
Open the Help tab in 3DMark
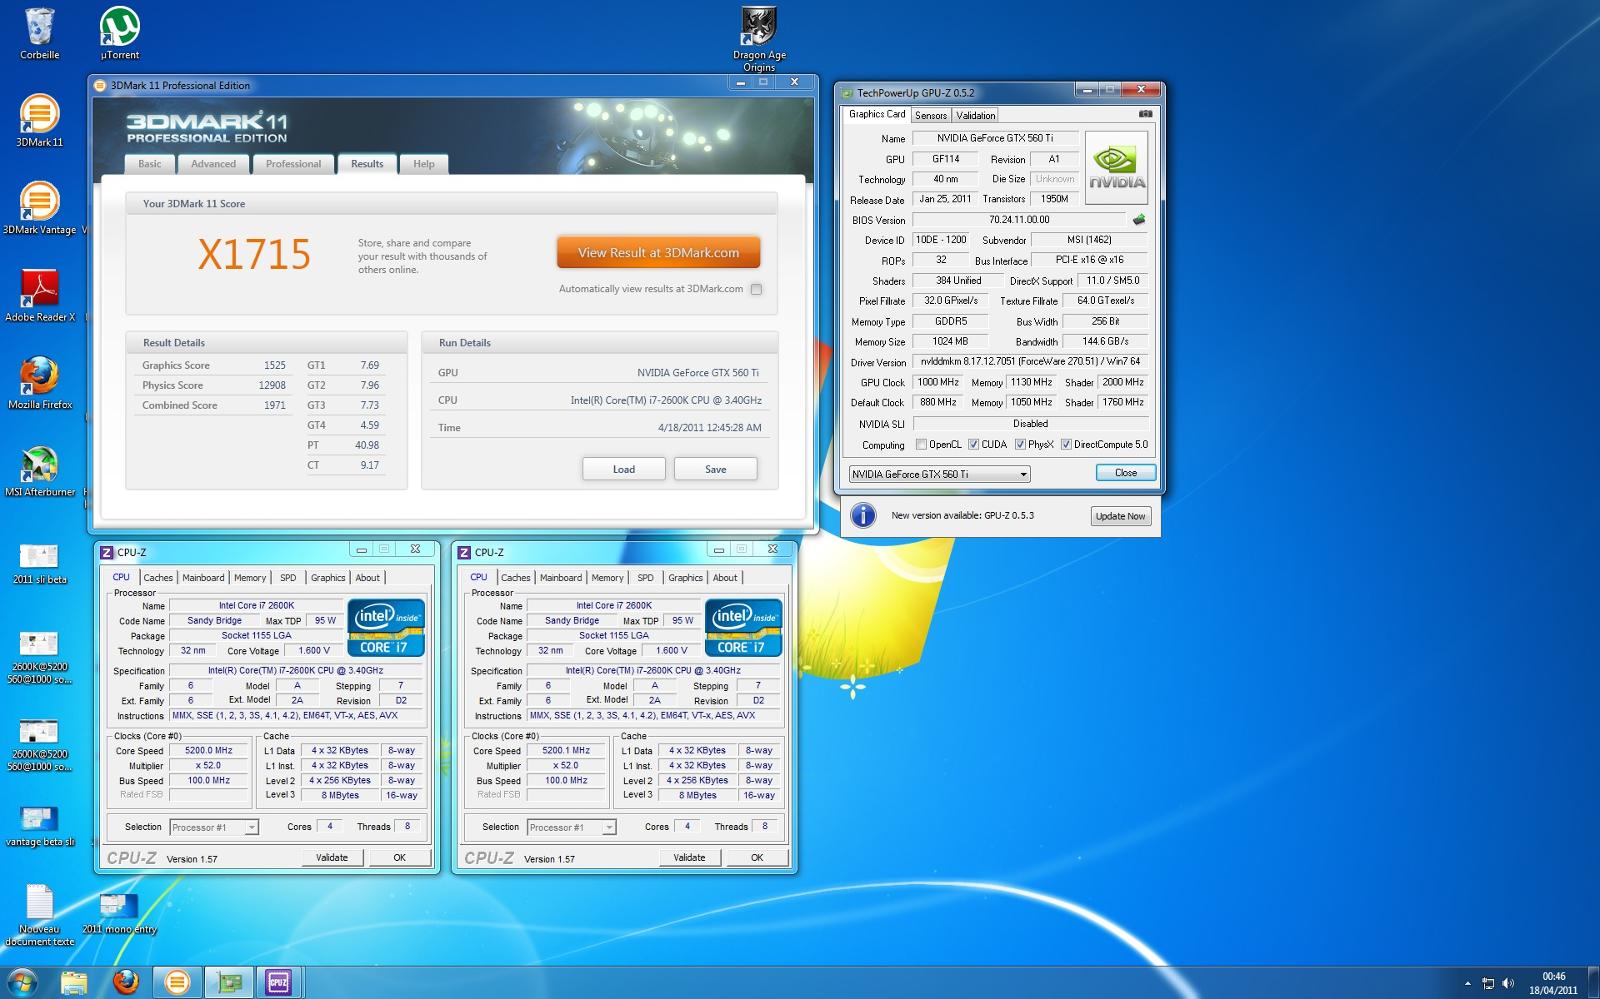[x=424, y=164]
